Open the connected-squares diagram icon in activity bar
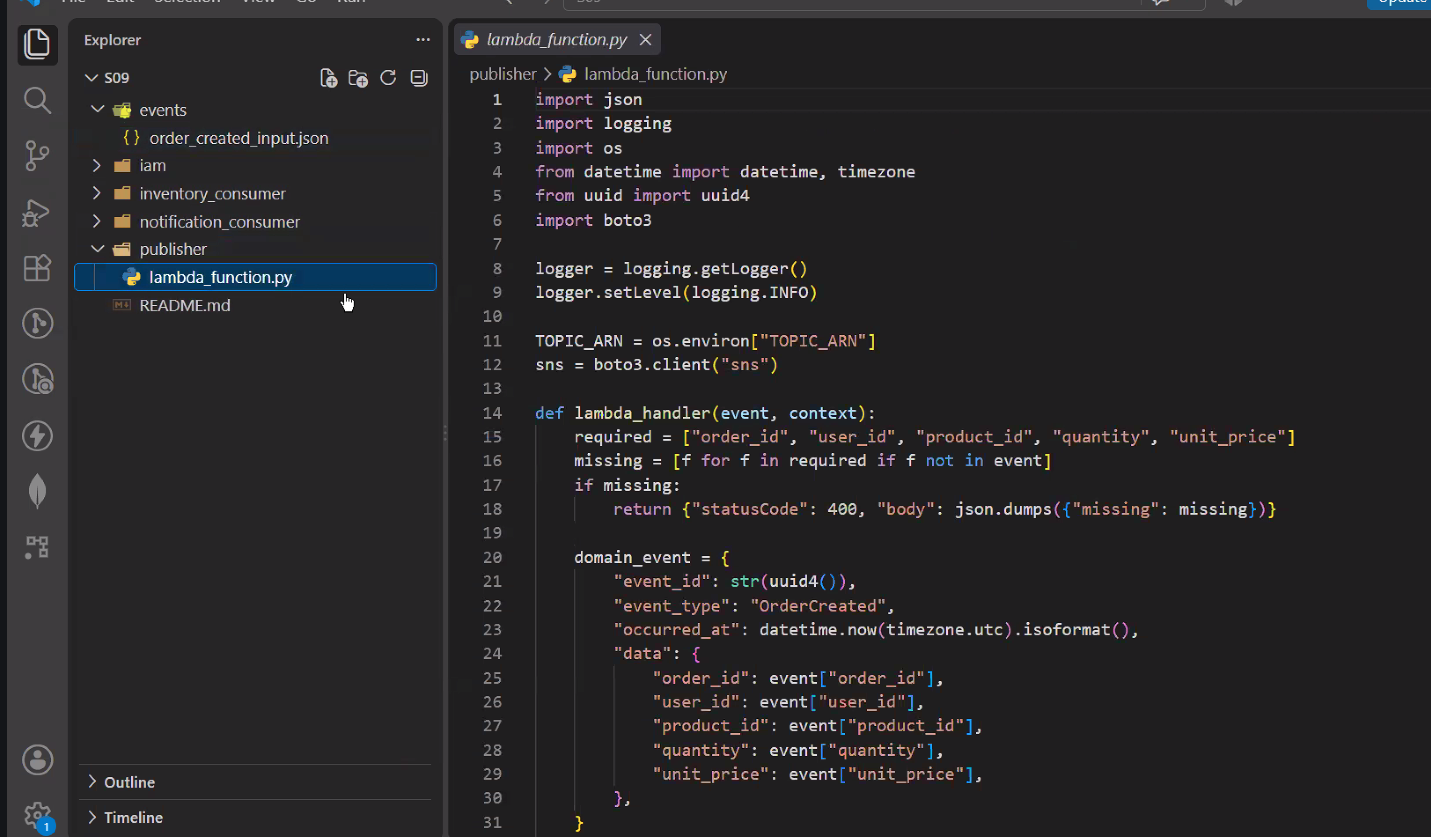Screen dimensions: 1431x837 point(37,547)
